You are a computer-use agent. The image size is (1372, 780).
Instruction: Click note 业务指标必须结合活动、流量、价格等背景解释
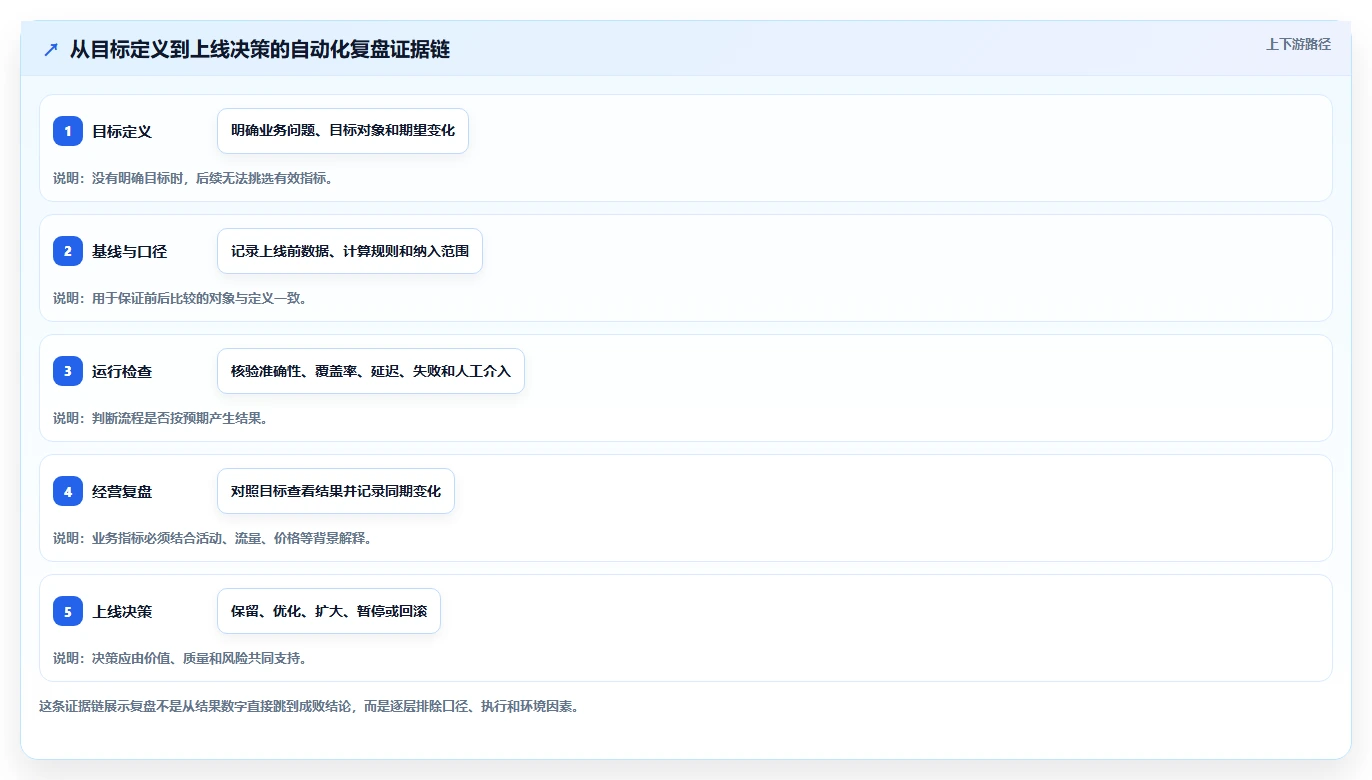pyautogui.click(x=213, y=538)
